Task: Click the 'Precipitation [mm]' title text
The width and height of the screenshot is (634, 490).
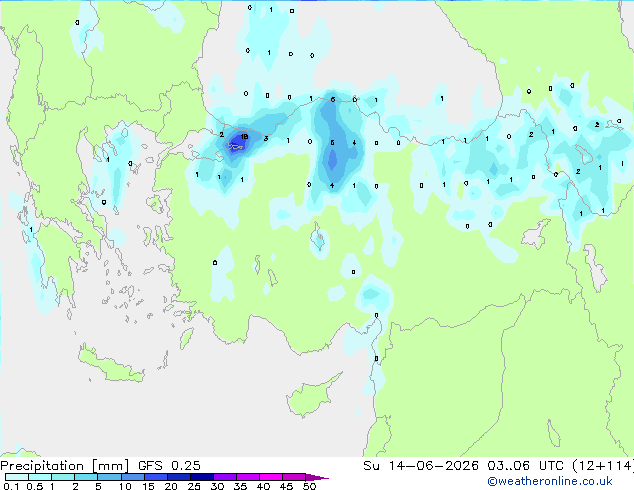Action: (65, 466)
